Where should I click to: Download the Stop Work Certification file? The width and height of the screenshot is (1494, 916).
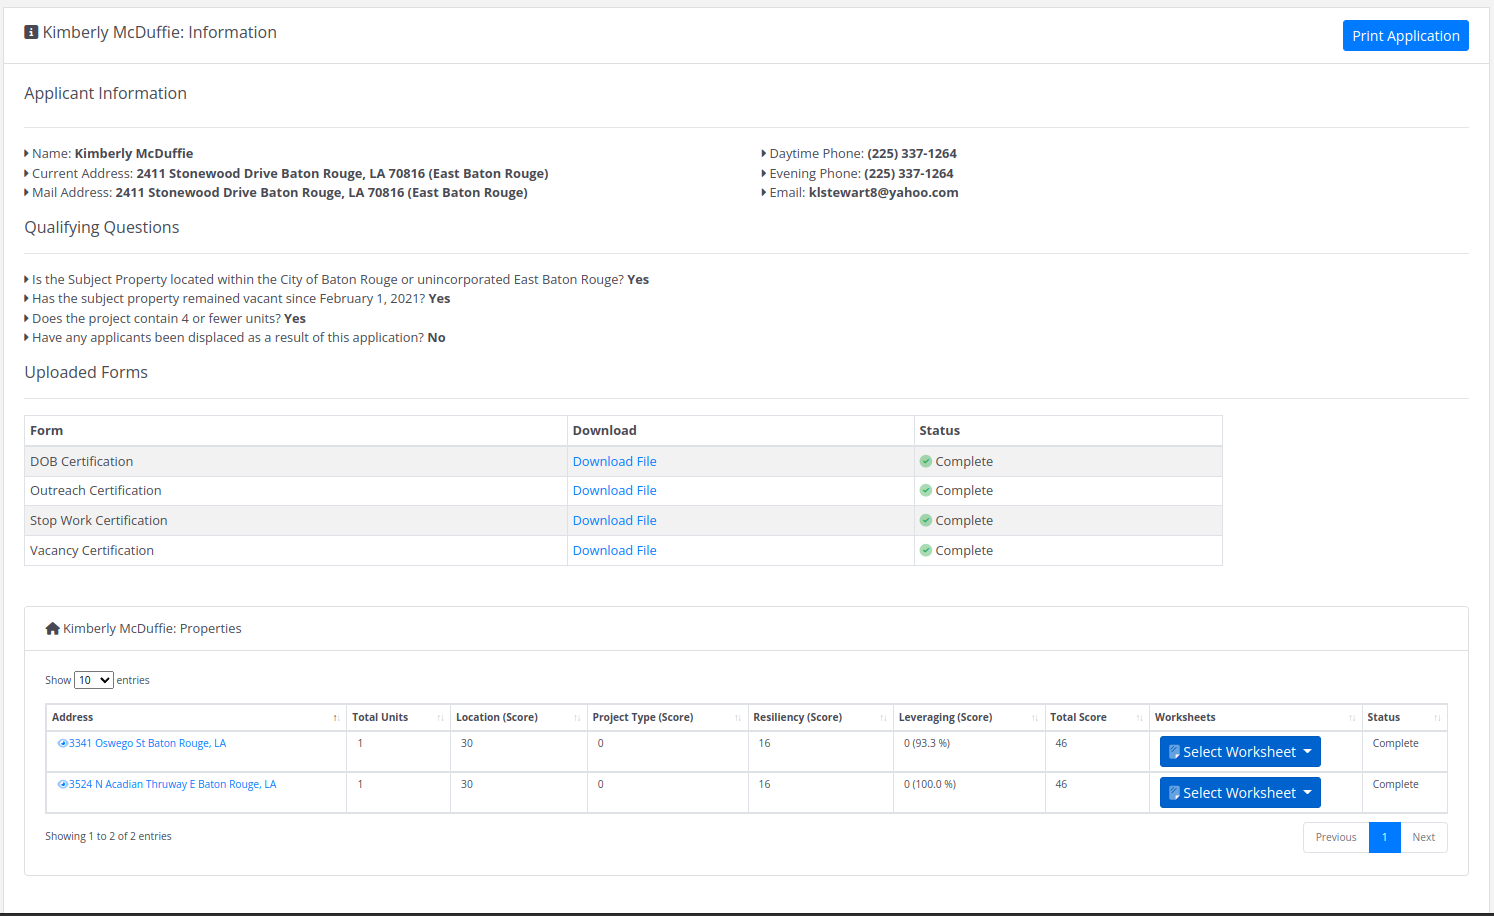(x=614, y=521)
